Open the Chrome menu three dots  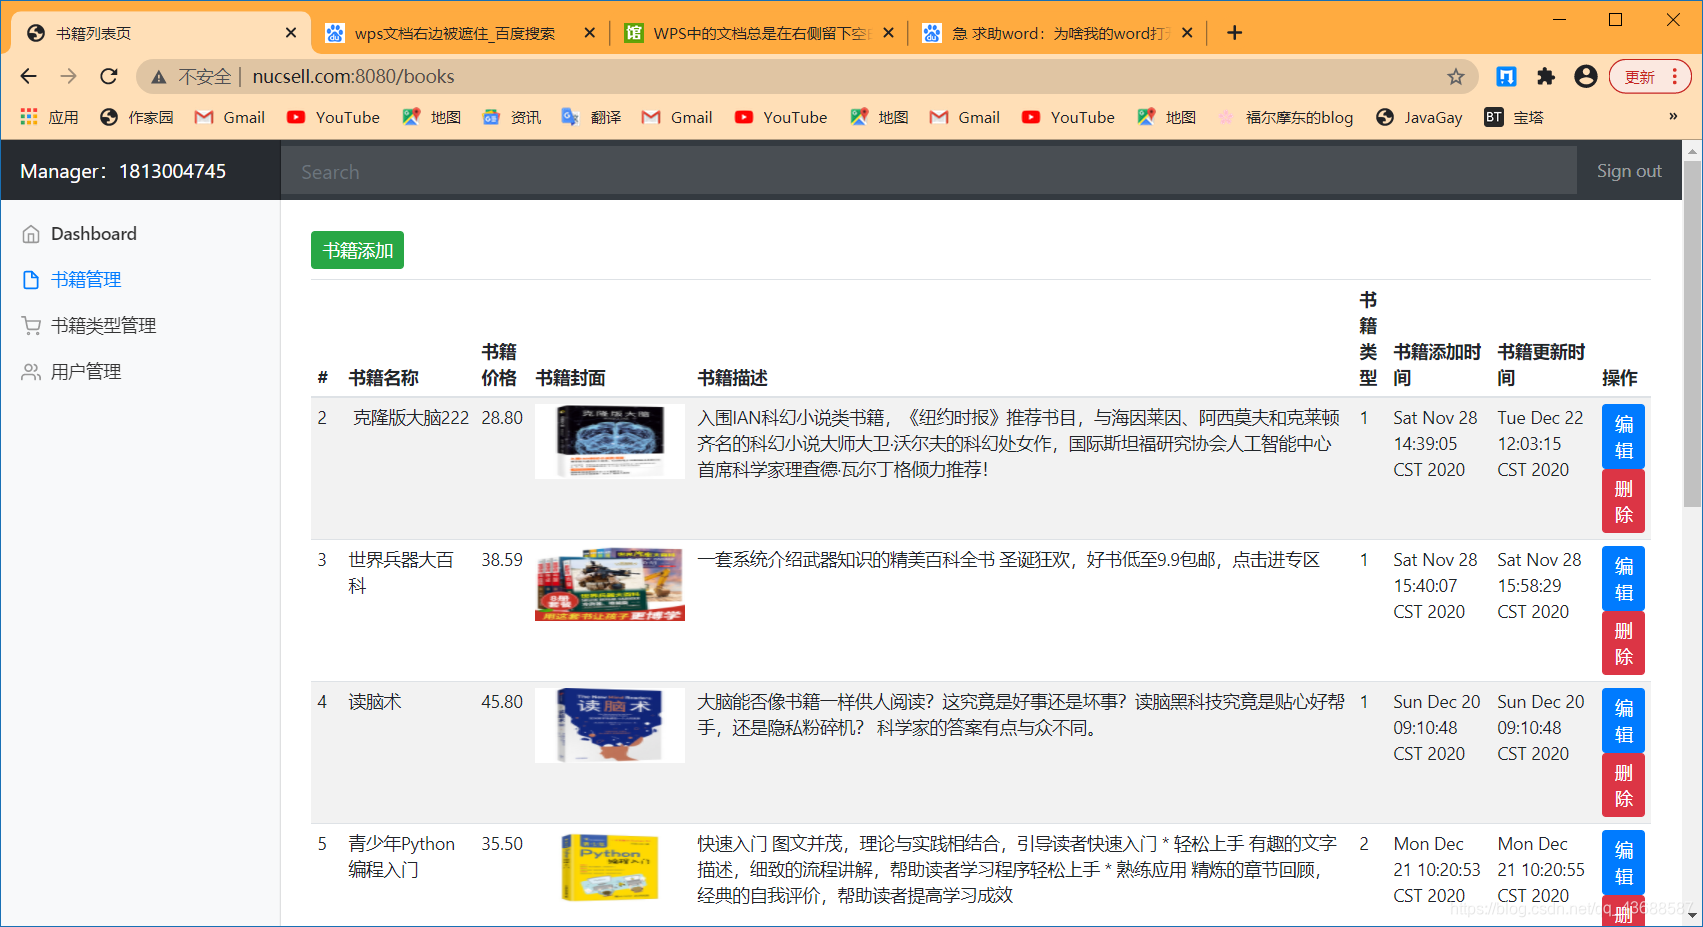click(1675, 77)
